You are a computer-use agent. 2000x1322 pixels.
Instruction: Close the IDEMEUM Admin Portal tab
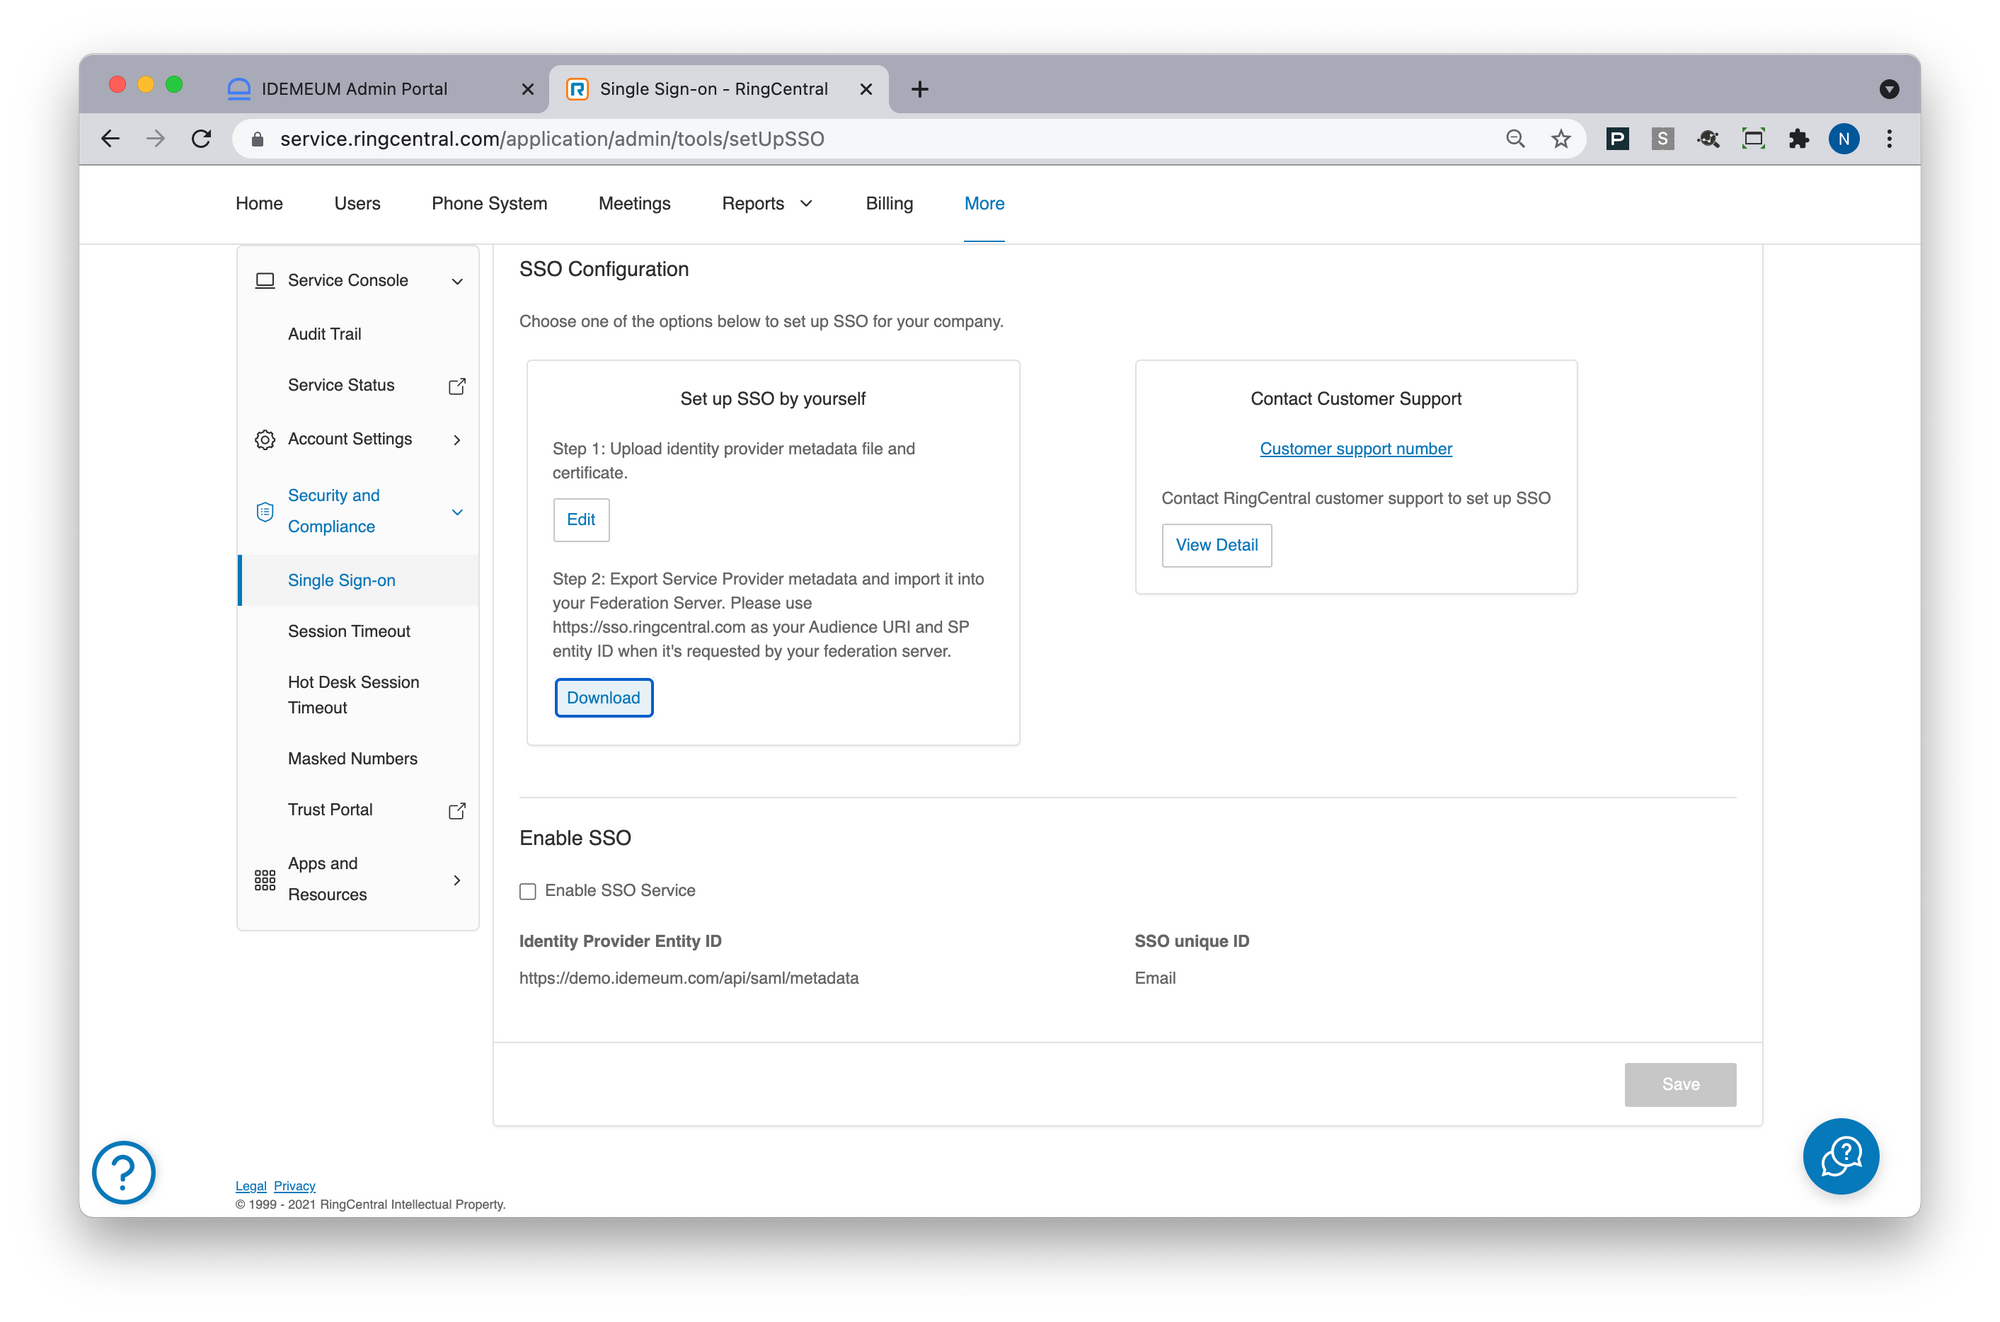tap(528, 89)
